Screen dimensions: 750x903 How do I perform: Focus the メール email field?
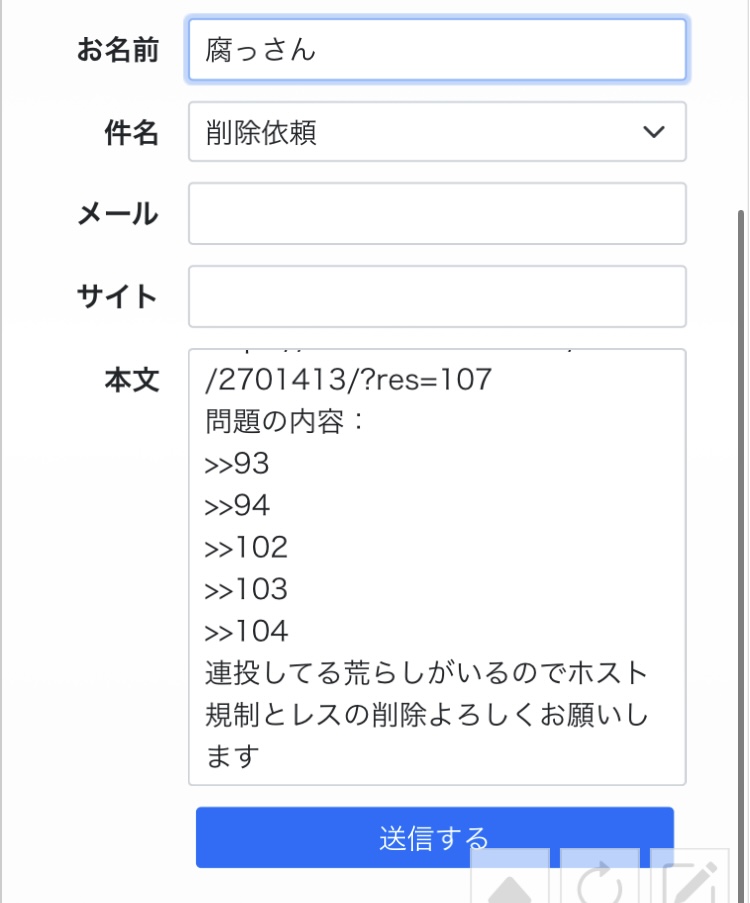pyautogui.click(x=437, y=214)
